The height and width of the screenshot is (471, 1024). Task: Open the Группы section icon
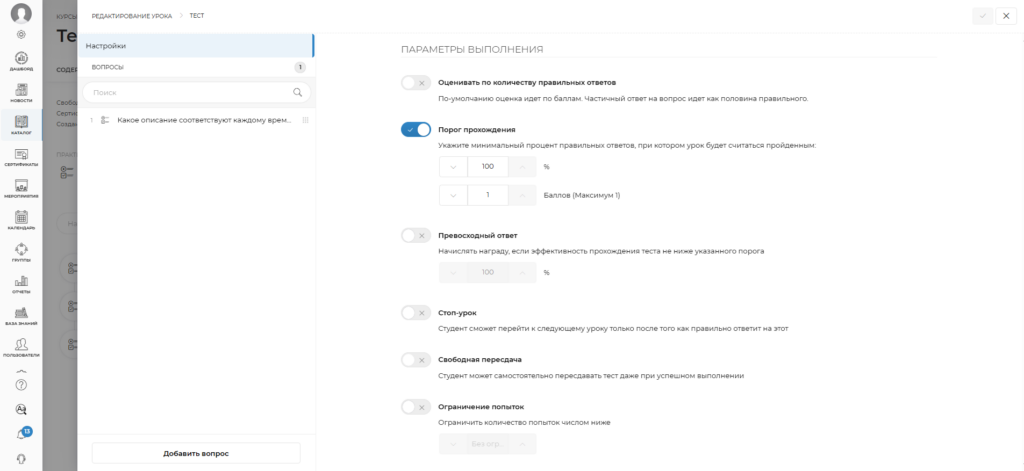click(x=21, y=250)
